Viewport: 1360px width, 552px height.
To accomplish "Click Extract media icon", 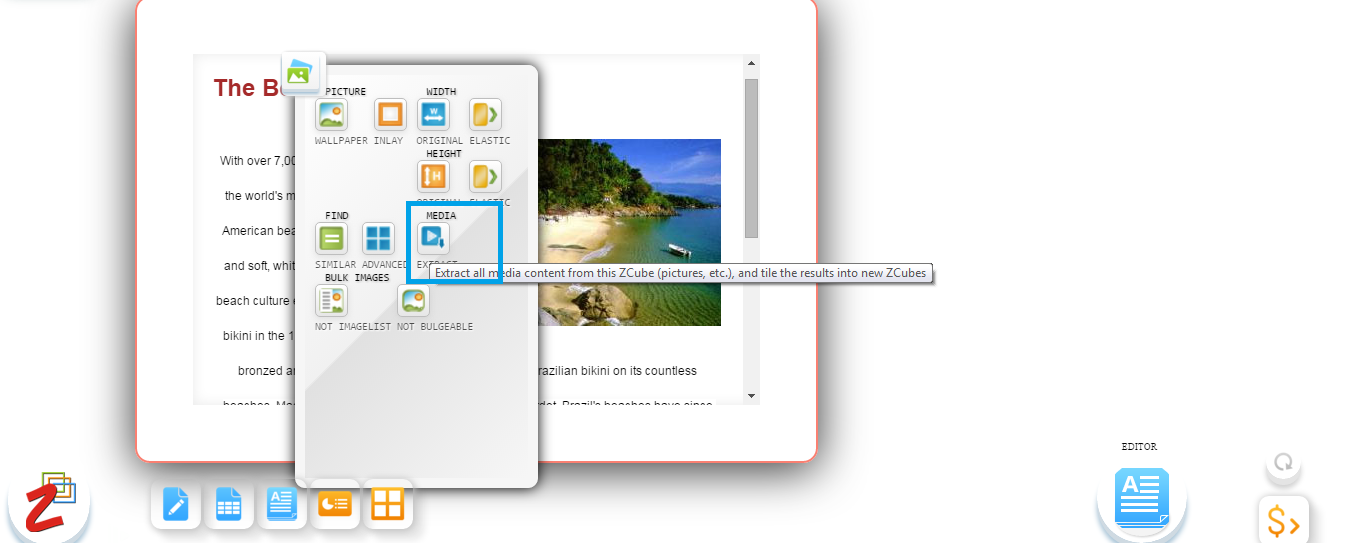I will (433, 238).
